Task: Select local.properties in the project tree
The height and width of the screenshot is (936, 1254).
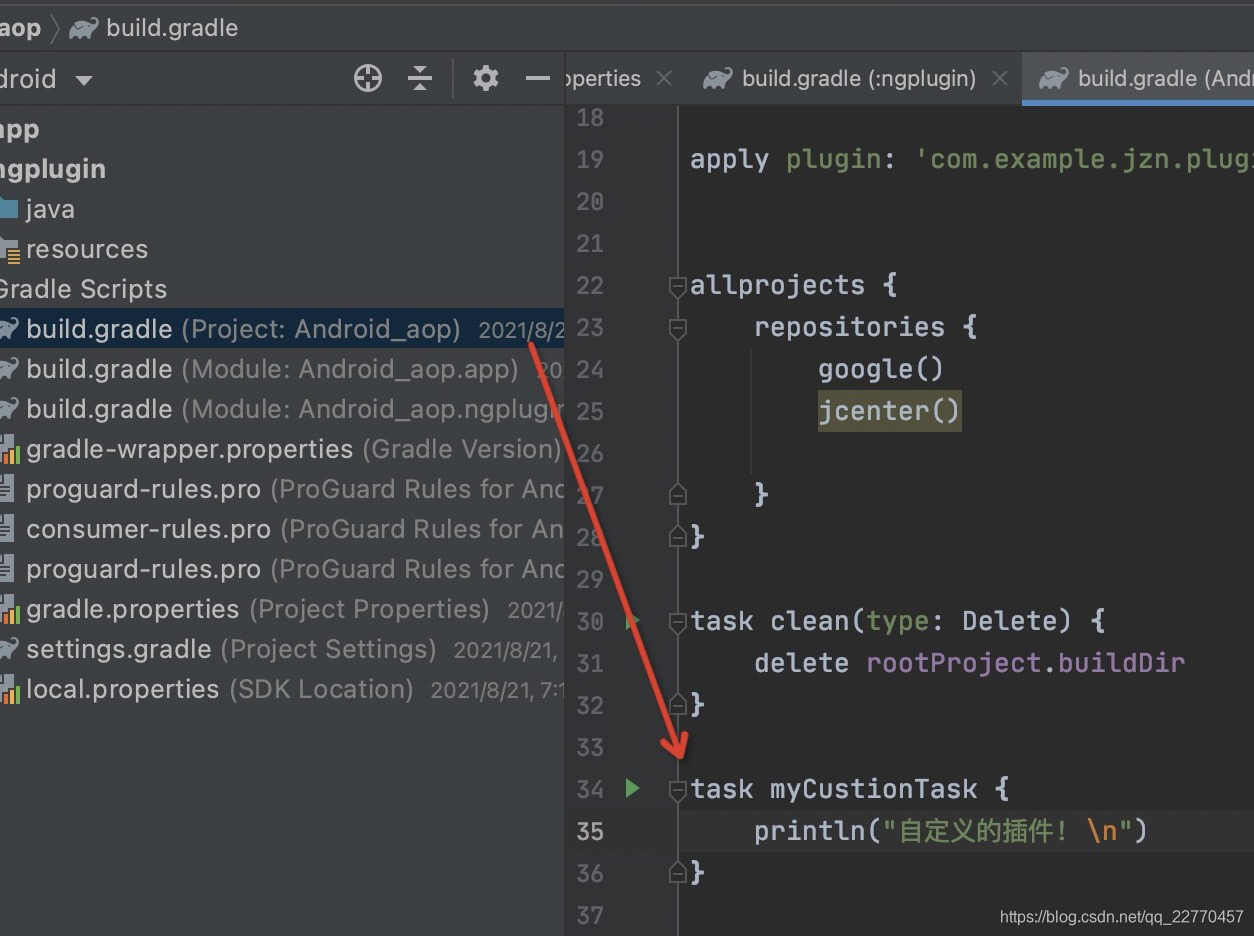Action: point(124,689)
